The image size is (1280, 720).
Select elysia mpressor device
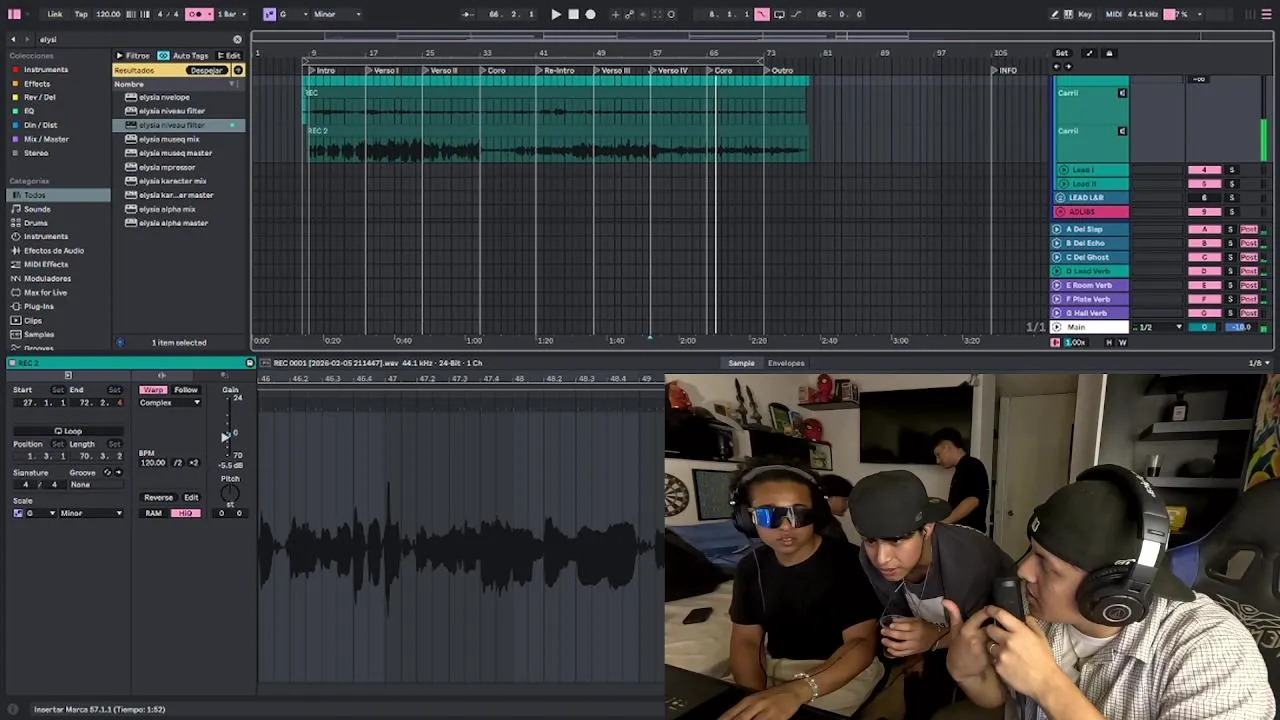167,167
